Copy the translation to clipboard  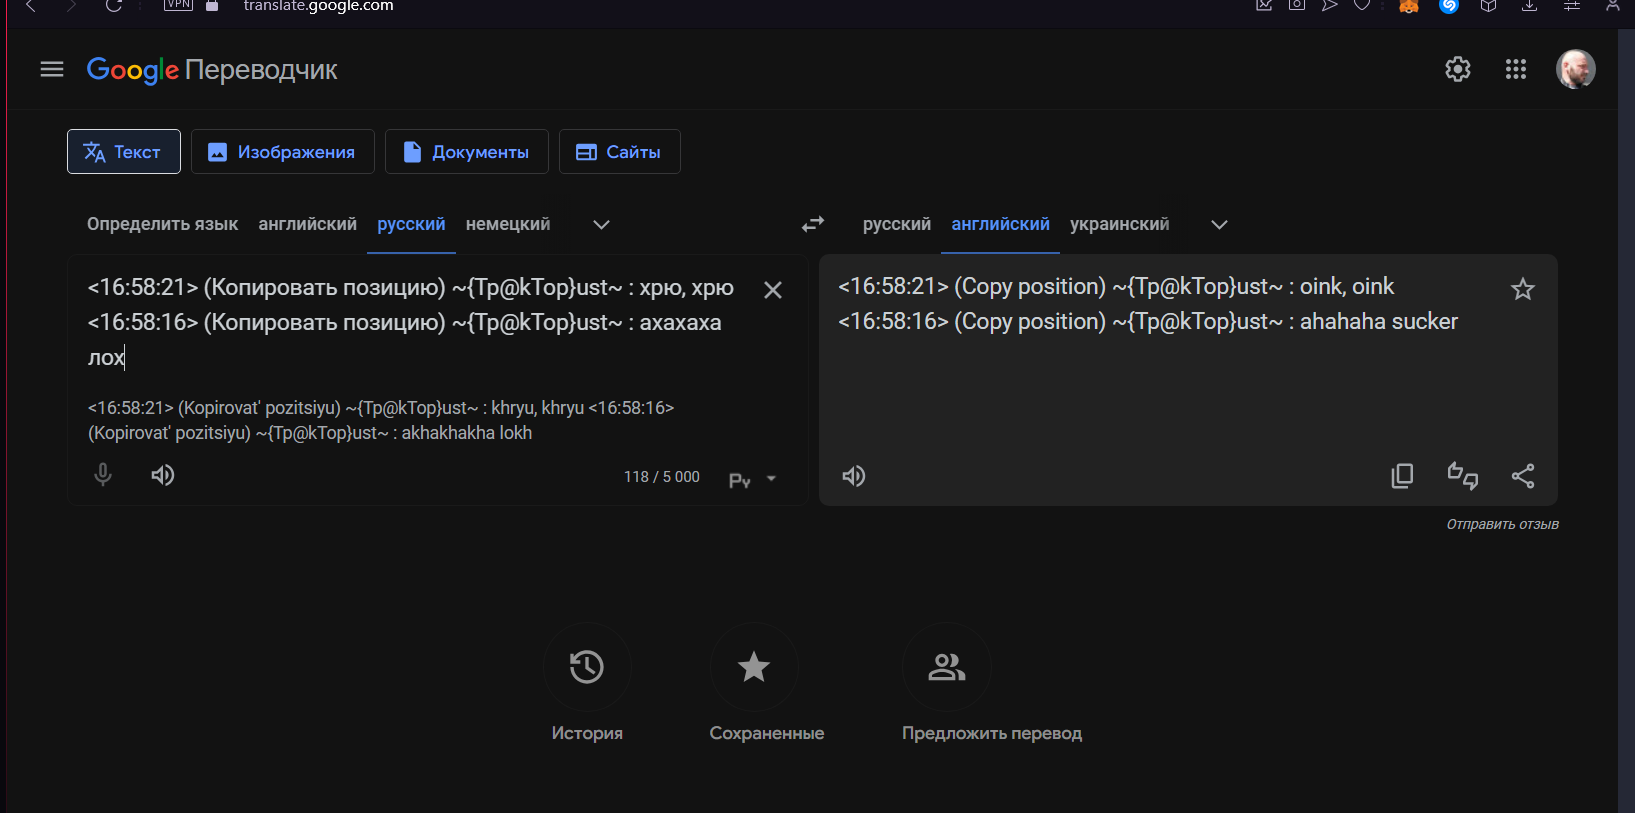tap(1402, 476)
